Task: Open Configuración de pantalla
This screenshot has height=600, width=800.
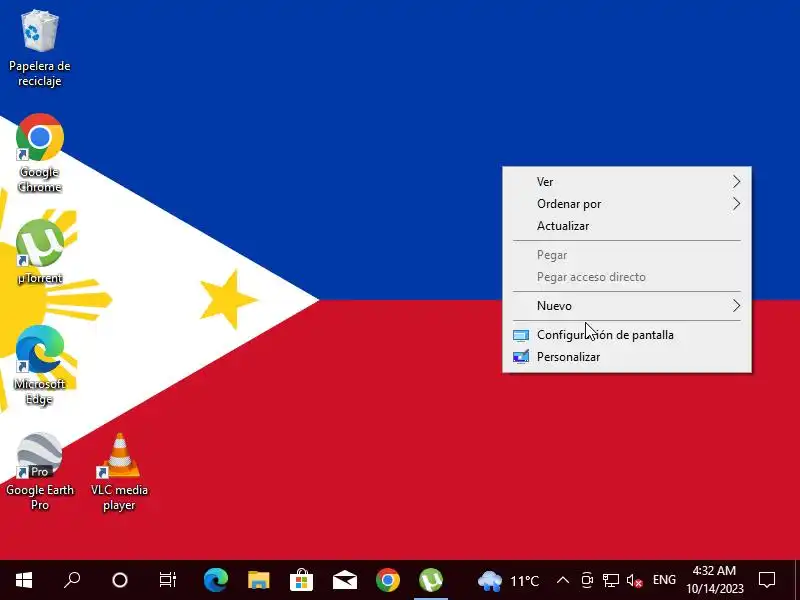Action: [x=627, y=335]
